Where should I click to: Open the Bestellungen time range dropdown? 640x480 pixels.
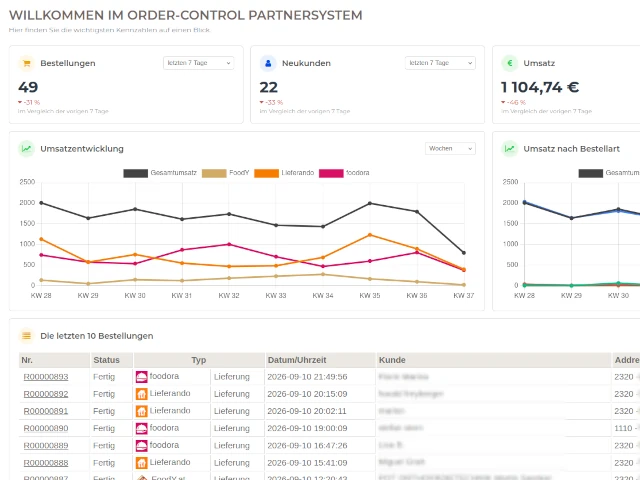199,63
